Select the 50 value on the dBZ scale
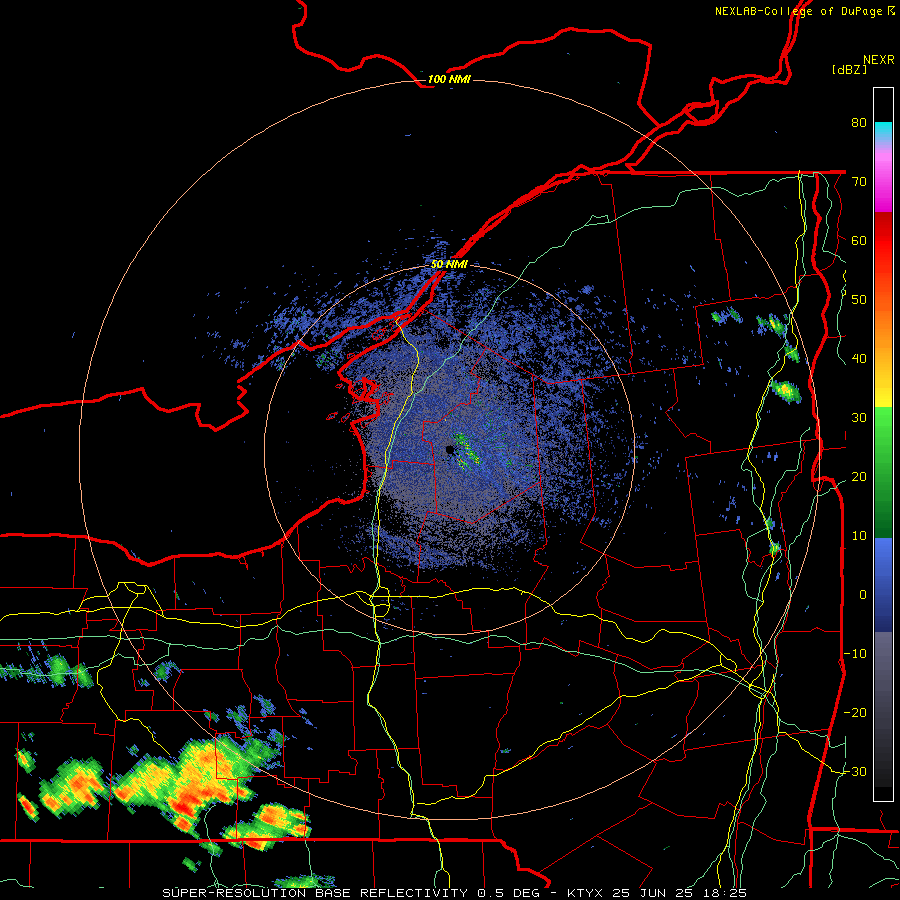Screen dimensions: 900x900 click(859, 300)
